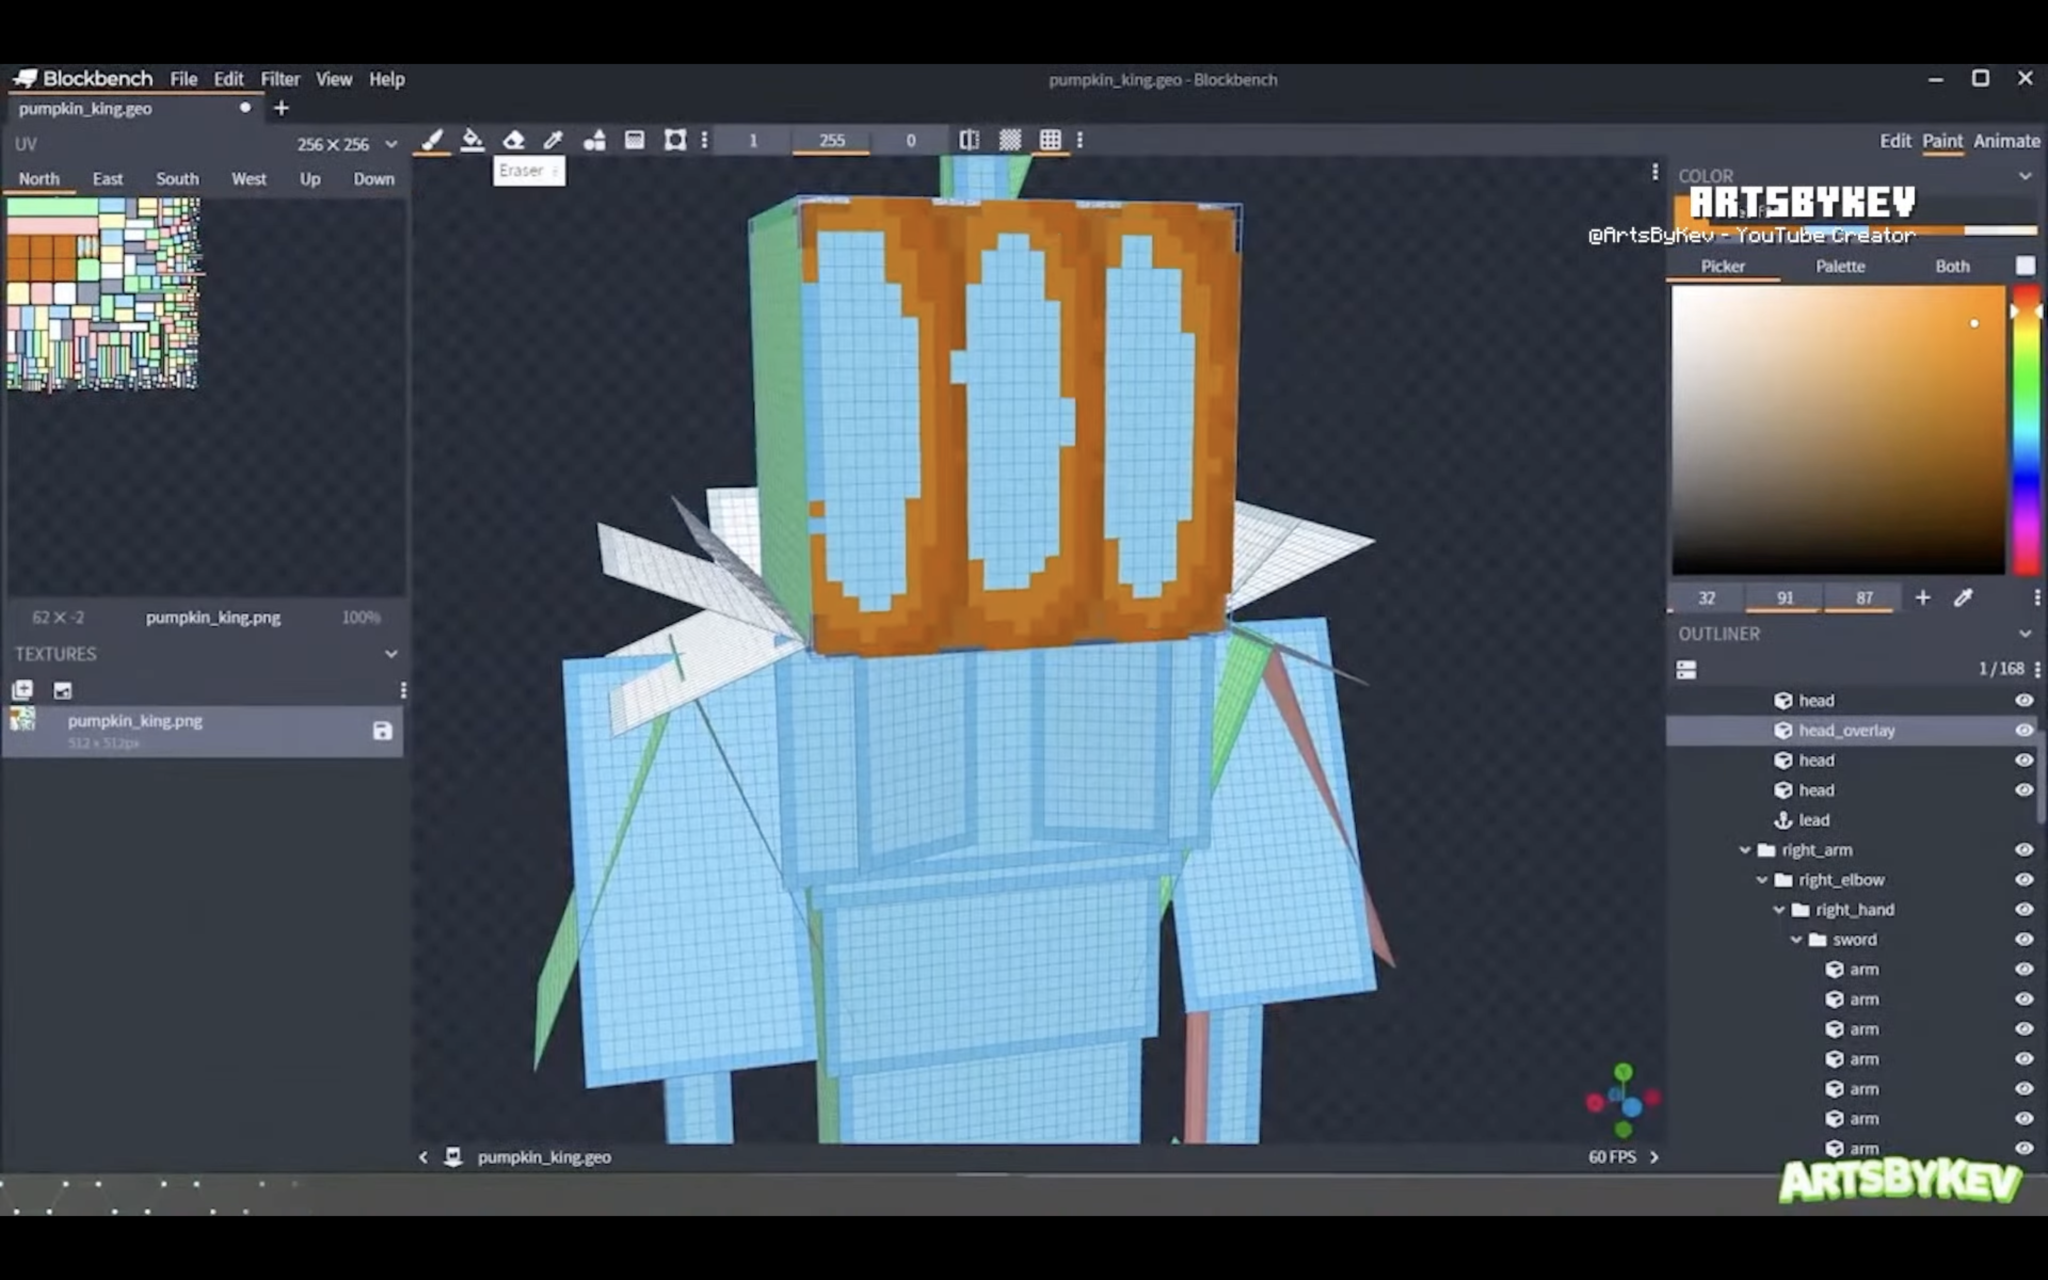This screenshot has width=2048, height=1280.
Task: Click the plus button to add a color
Action: [x=1922, y=597]
